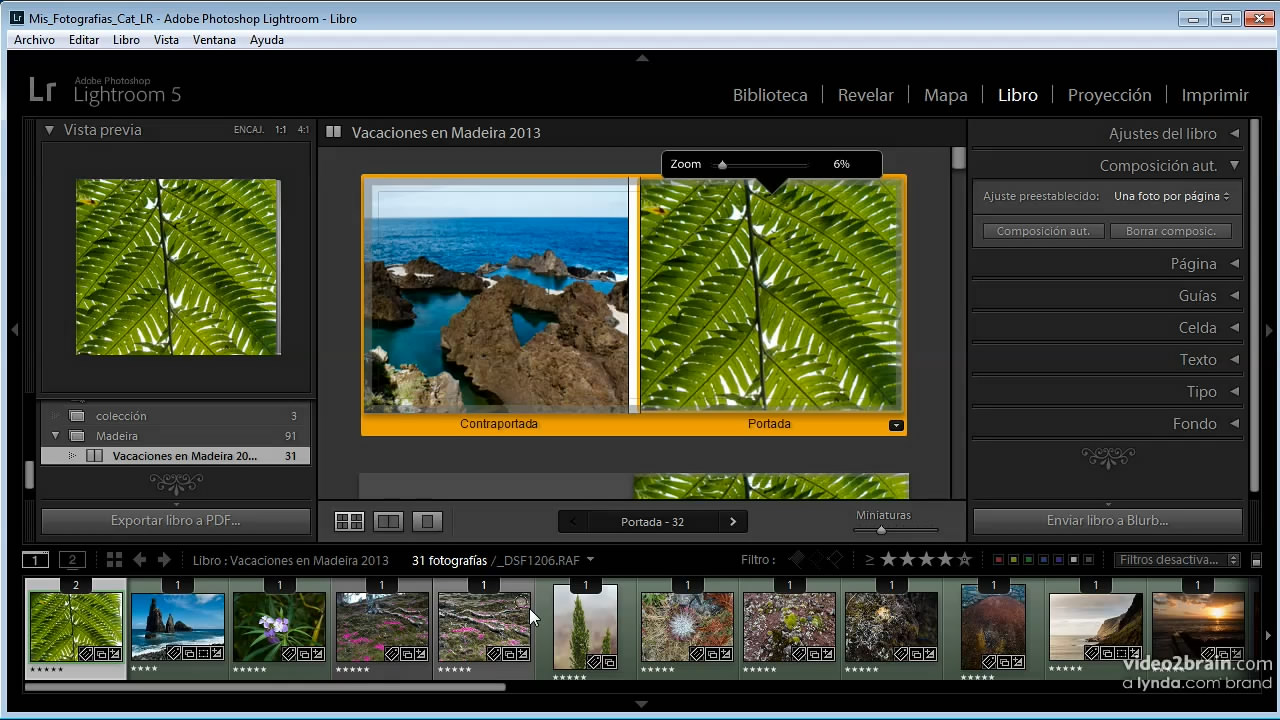Click Exportar libro a PDF button

coord(176,520)
